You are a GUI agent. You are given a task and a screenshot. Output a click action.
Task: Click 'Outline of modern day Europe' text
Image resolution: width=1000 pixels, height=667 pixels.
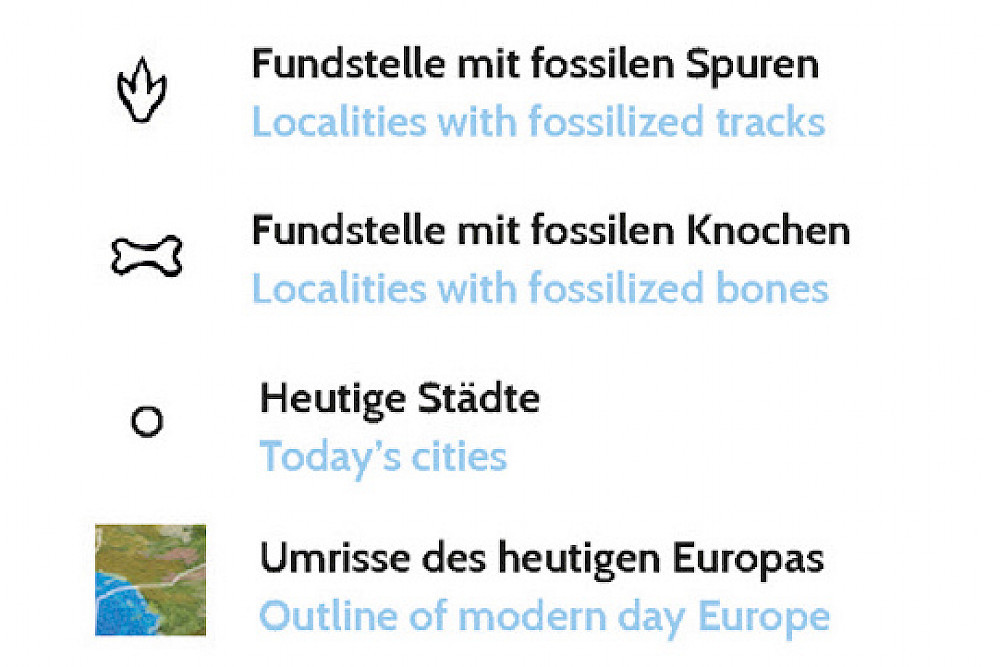545,615
